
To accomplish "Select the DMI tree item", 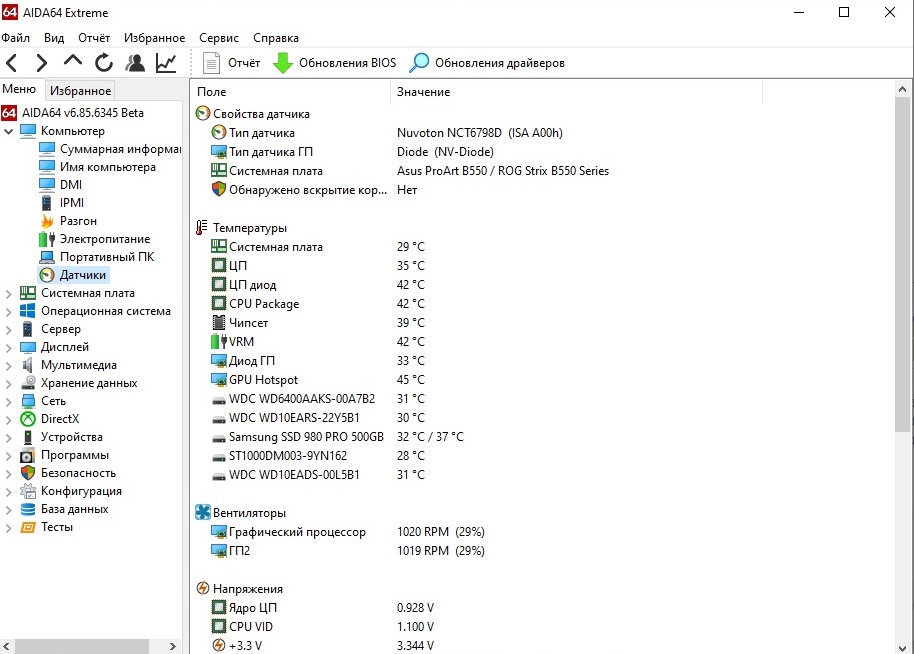I will coord(61,185).
